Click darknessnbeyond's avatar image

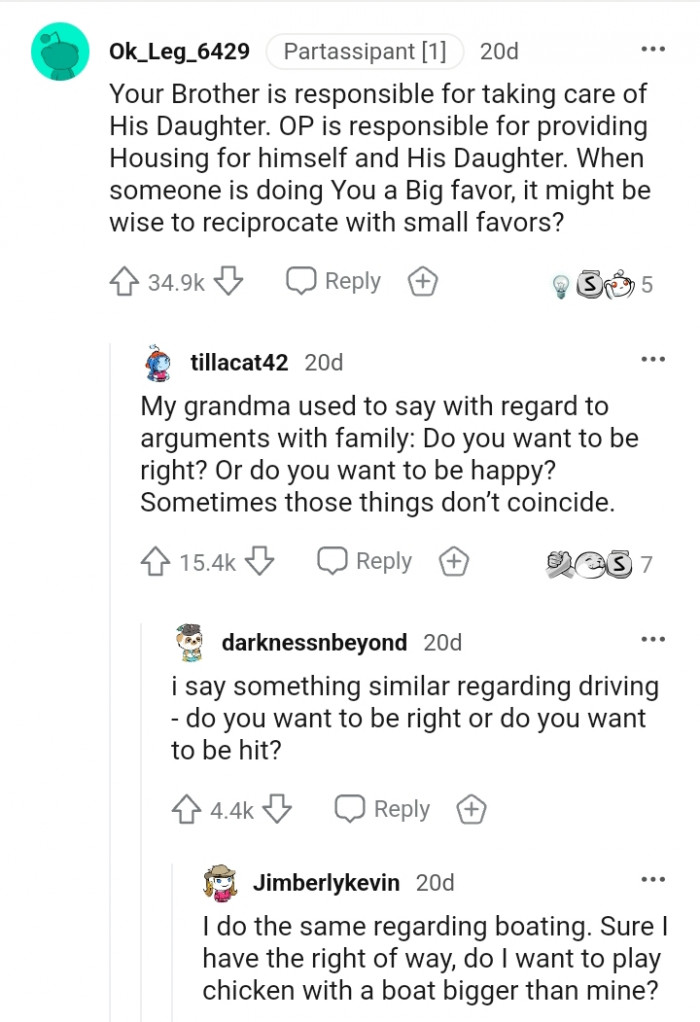click(x=189, y=642)
